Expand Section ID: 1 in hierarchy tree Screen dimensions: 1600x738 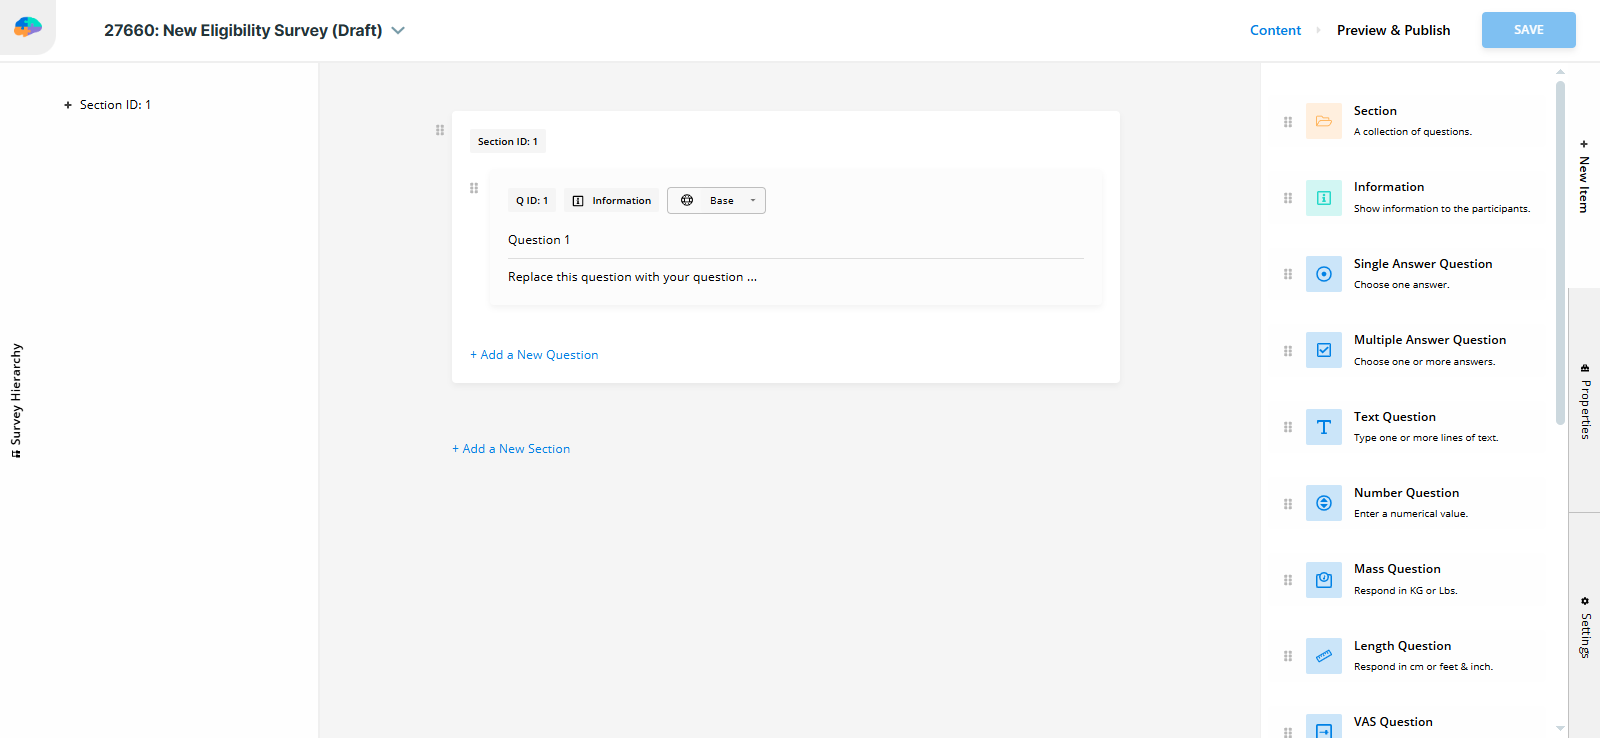coord(68,105)
